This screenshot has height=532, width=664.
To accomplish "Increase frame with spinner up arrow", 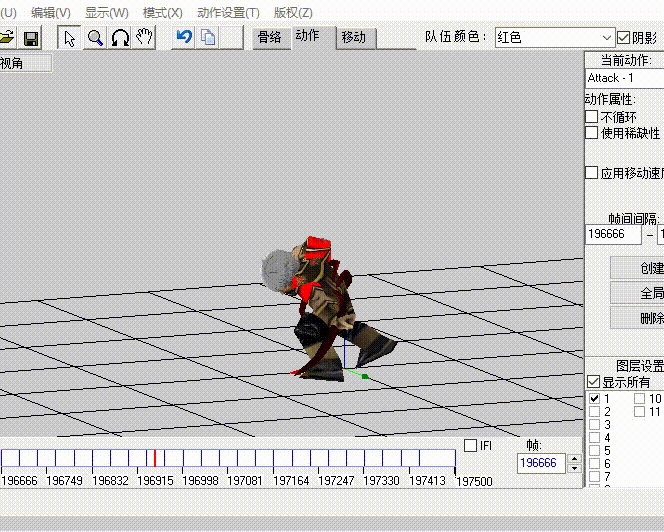I will 575,458.
